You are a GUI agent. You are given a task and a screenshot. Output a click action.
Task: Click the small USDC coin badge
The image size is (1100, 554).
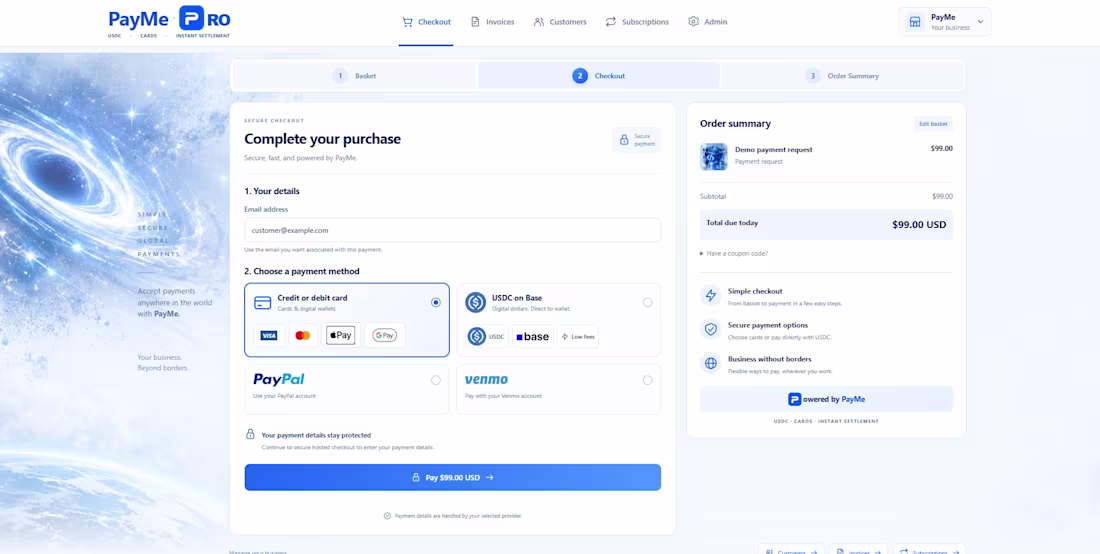pos(487,337)
